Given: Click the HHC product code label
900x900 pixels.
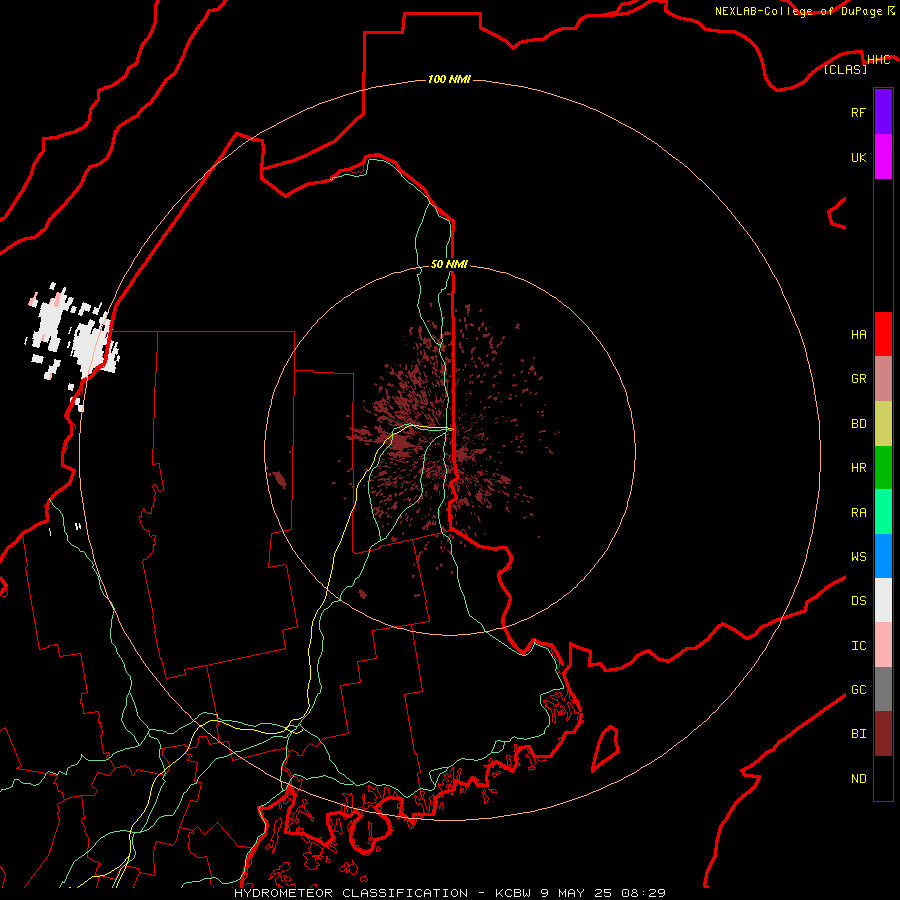Looking at the screenshot, I should click(878, 60).
